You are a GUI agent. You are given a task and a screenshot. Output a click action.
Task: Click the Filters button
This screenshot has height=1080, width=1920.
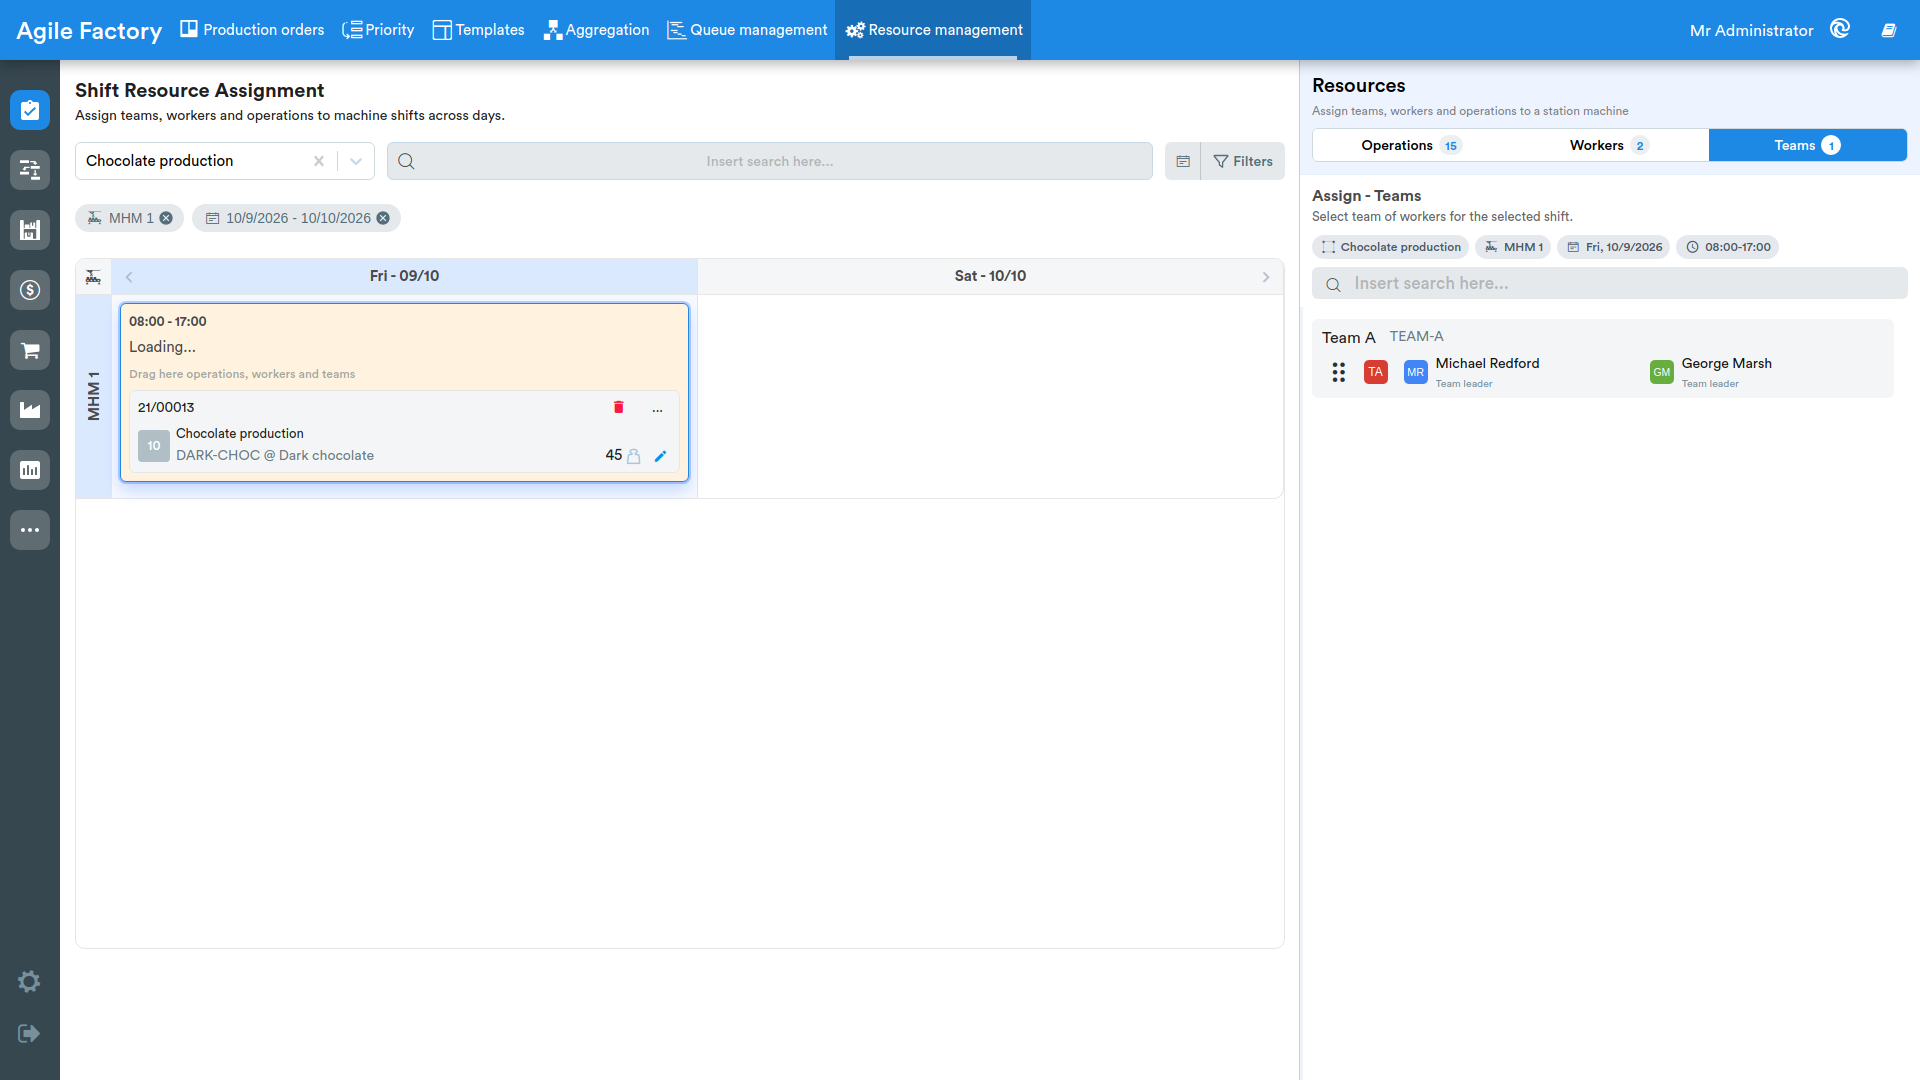pyautogui.click(x=1243, y=161)
